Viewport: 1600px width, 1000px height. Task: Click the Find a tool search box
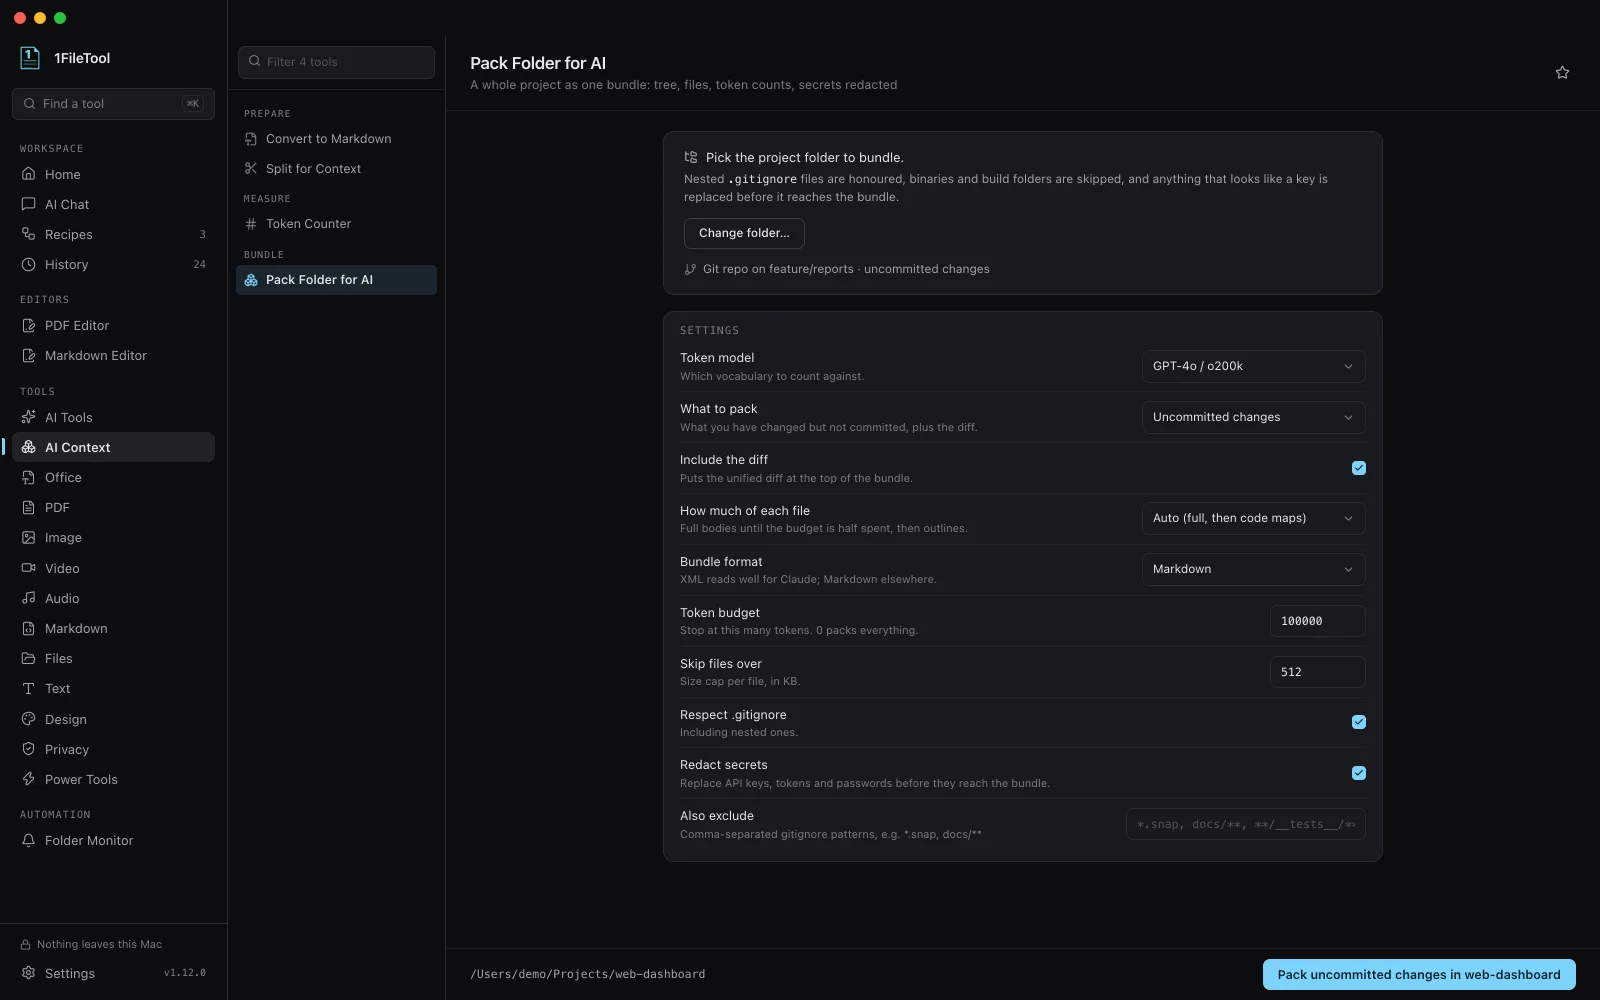click(113, 104)
